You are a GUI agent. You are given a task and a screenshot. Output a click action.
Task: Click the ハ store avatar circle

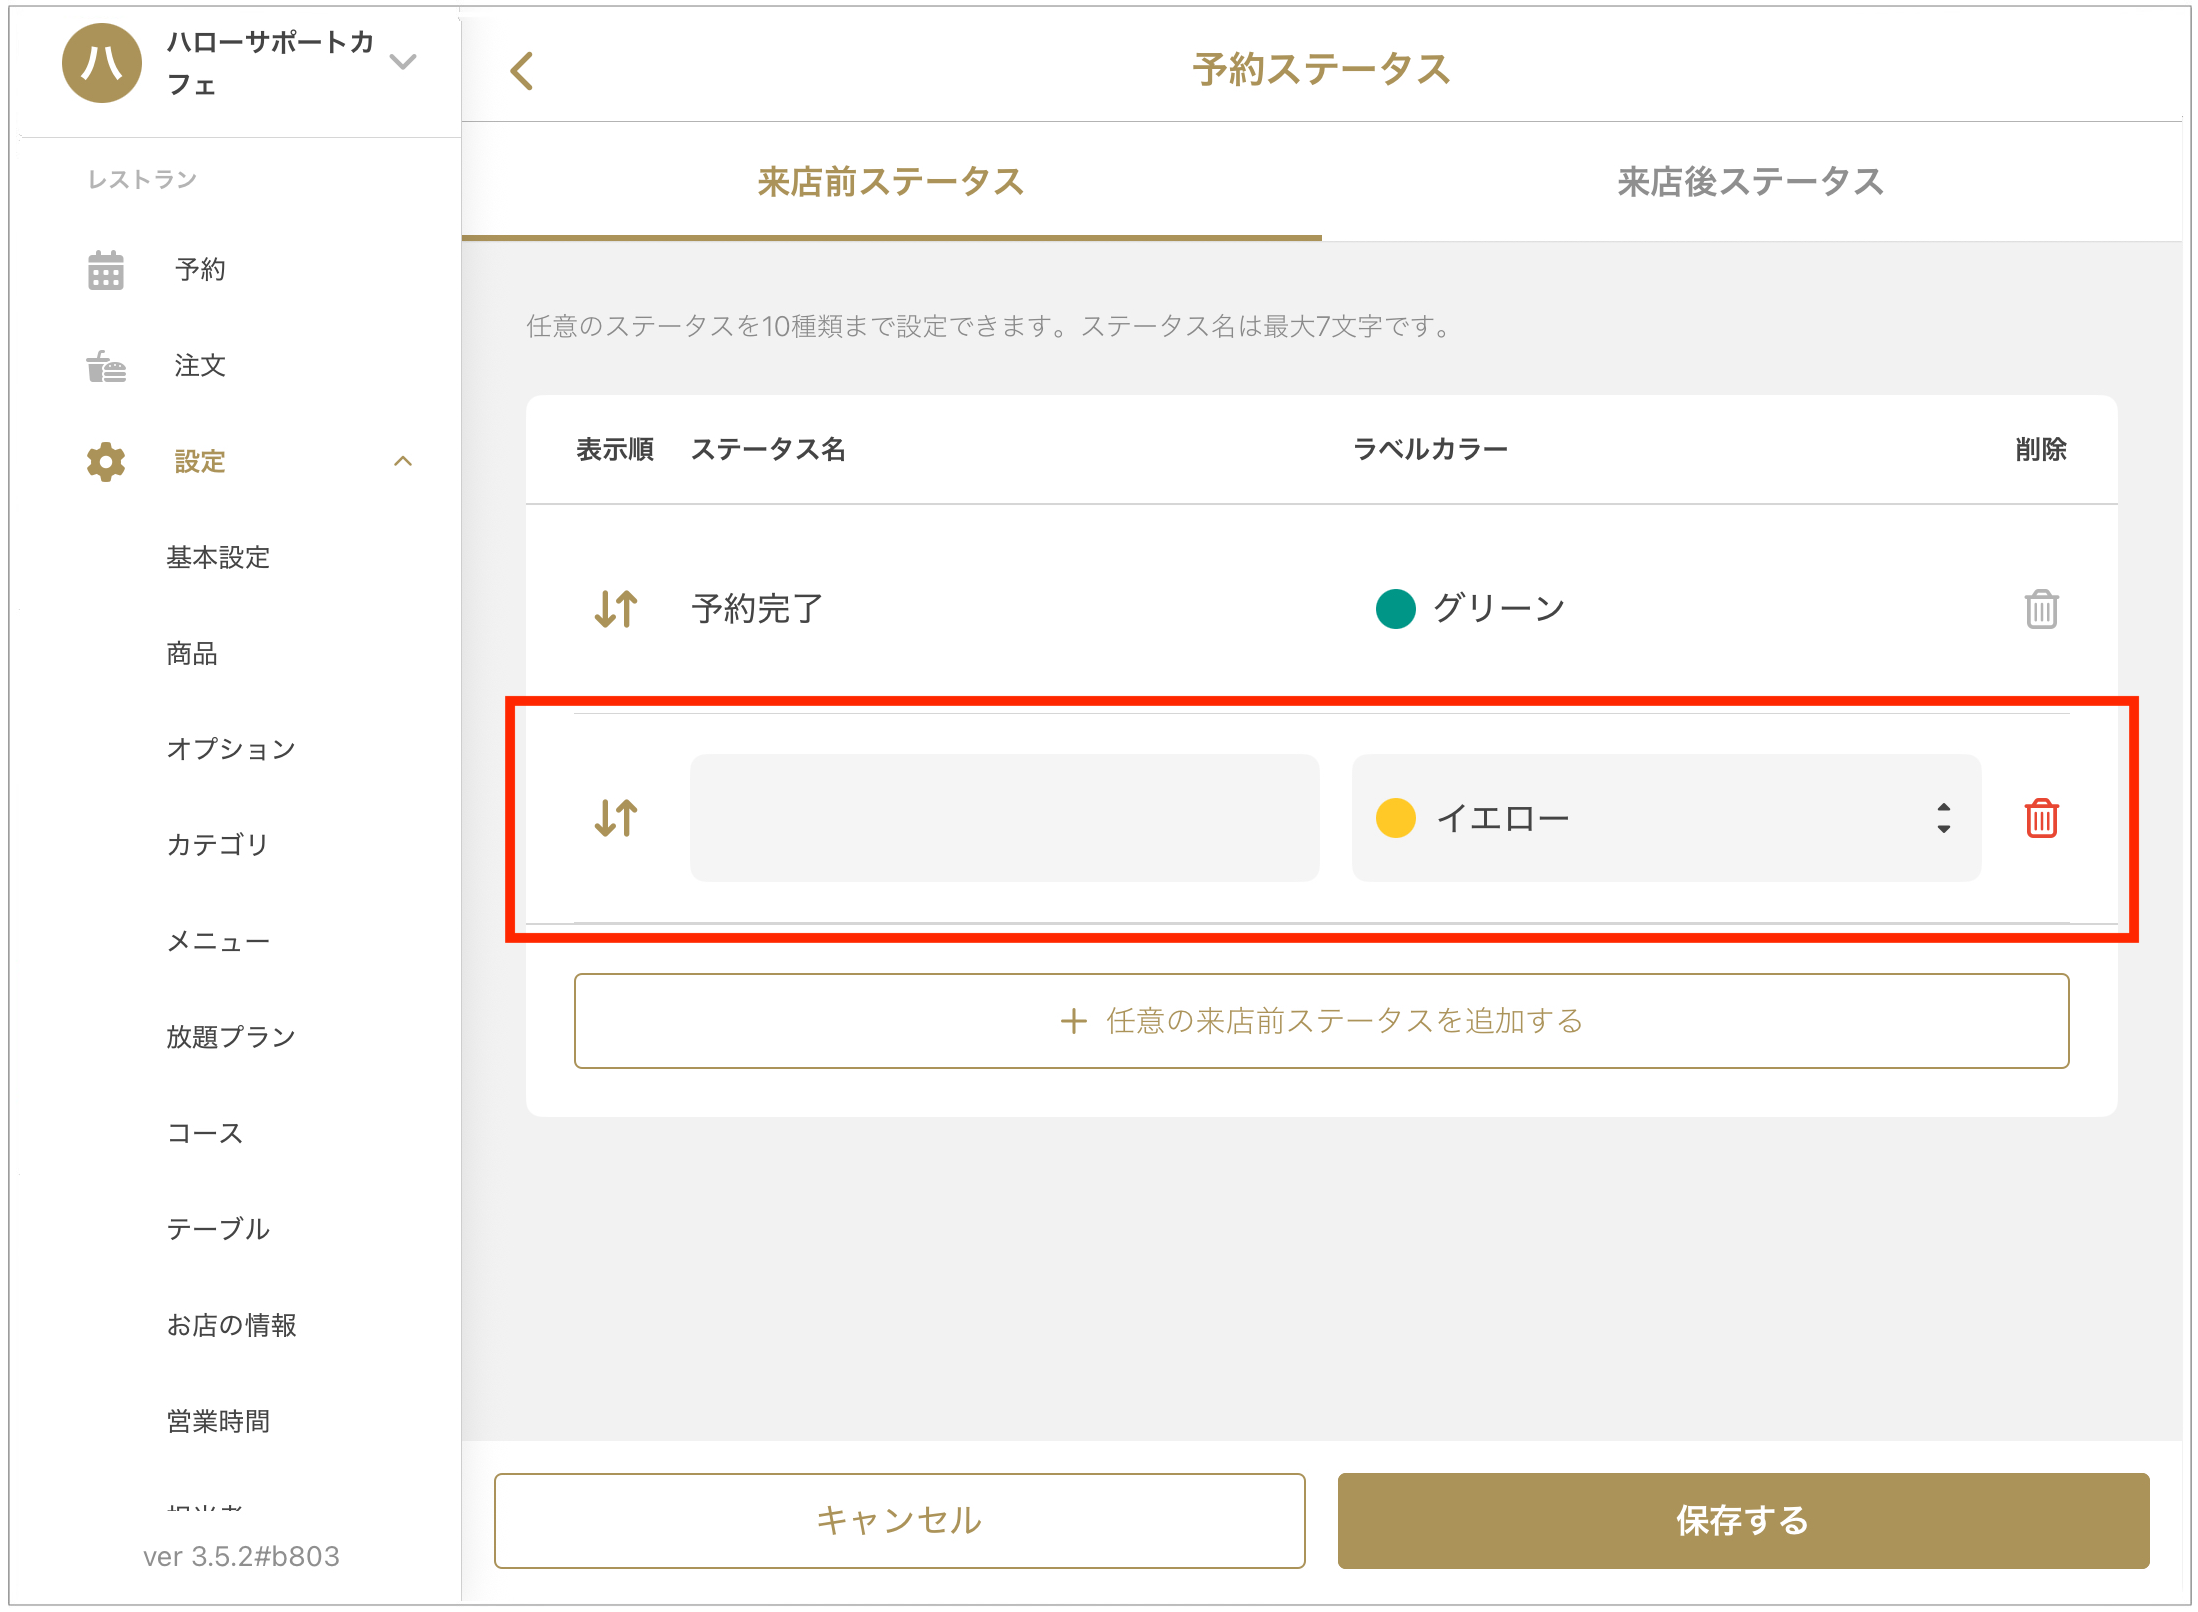point(102,63)
